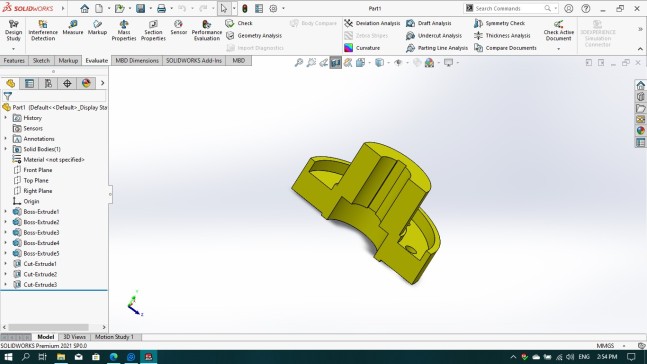Open Compare Documents
This screenshot has width=647, height=364.
click(505, 48)
